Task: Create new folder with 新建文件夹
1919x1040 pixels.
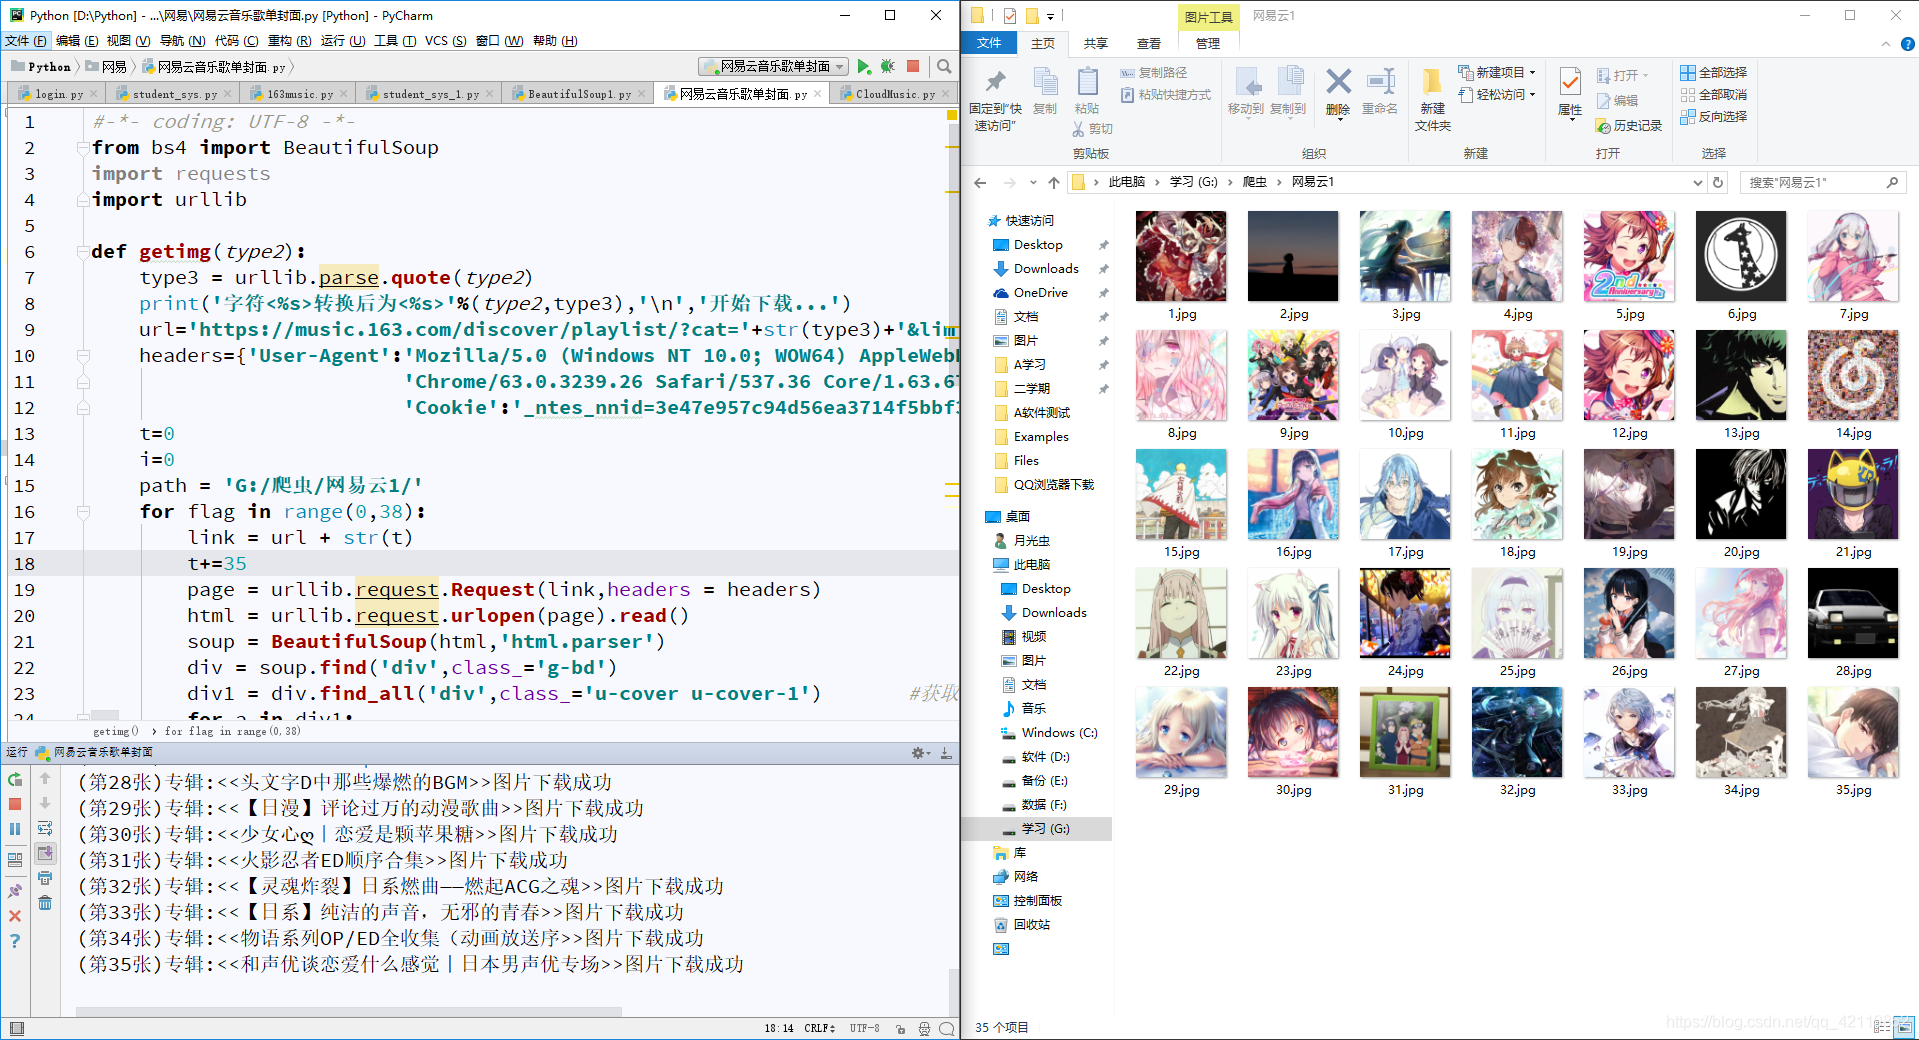Action: [1432, 99]
